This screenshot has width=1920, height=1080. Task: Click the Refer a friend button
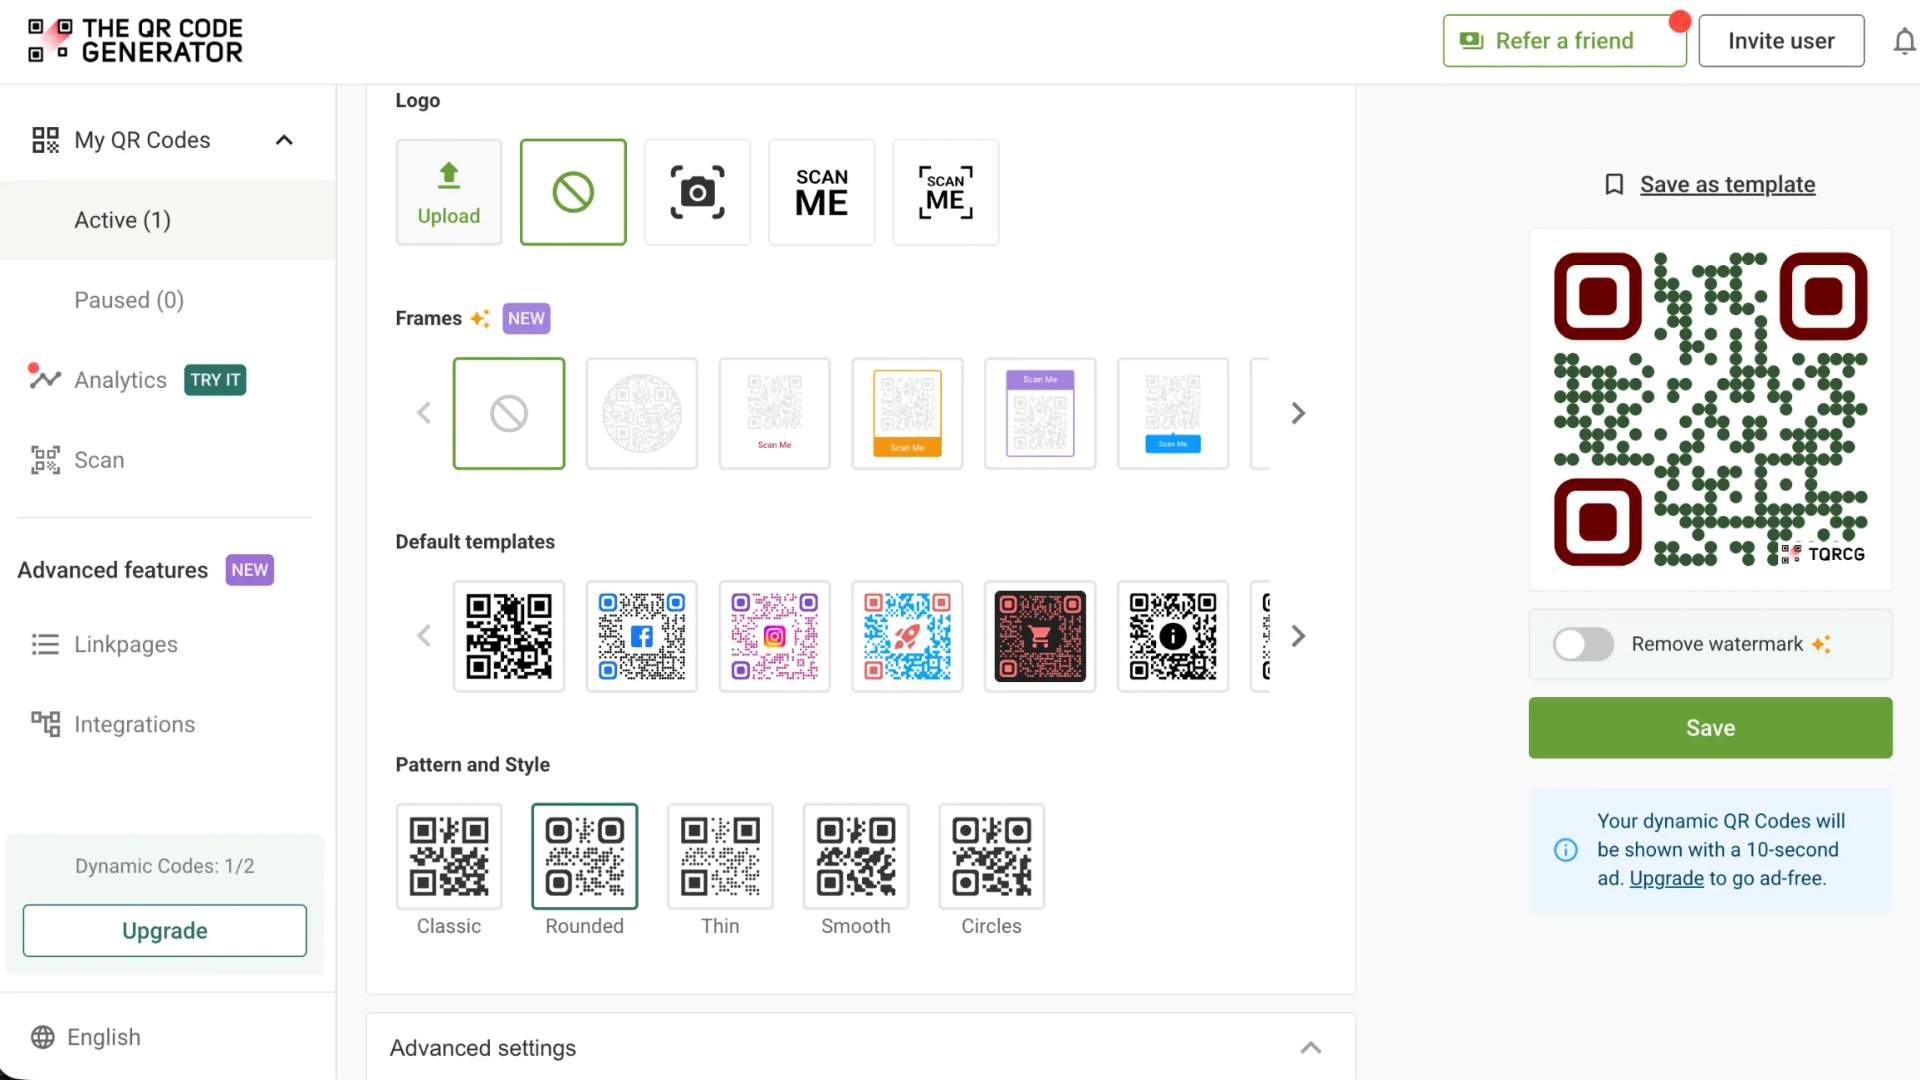1564,41
